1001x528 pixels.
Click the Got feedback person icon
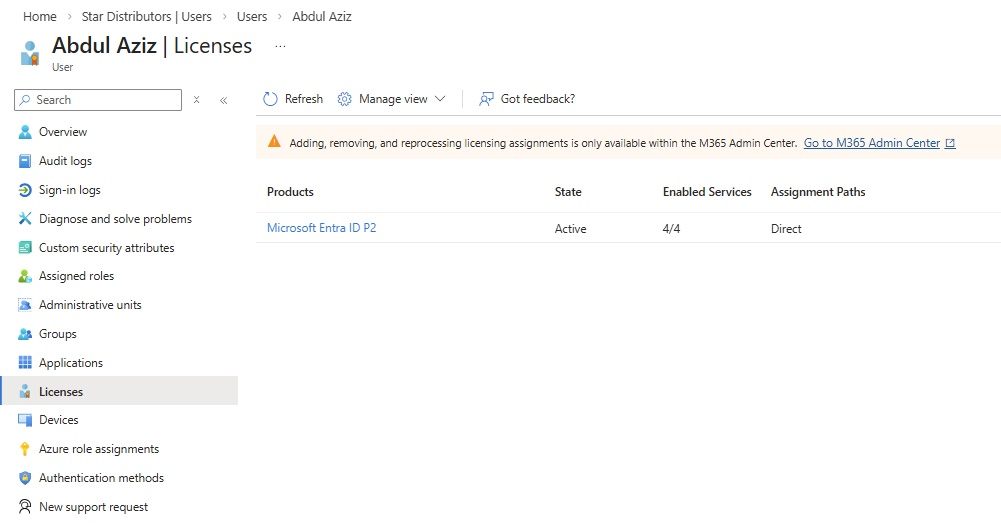click(x=487, y=99)
